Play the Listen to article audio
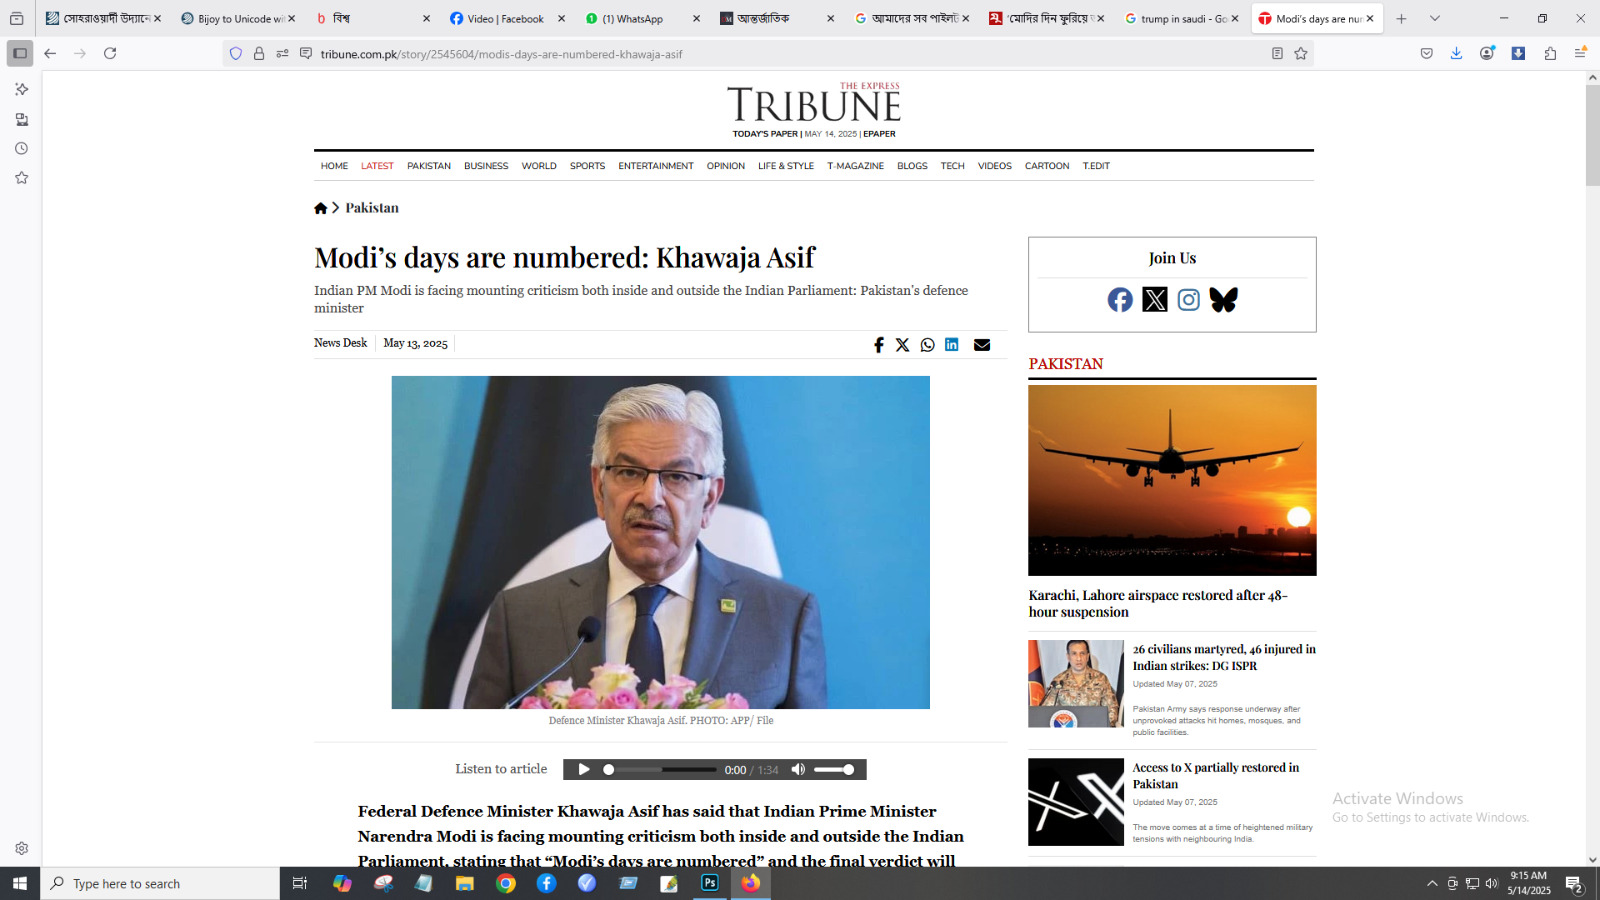This screenshot has height=900, width=1600. 584,769
